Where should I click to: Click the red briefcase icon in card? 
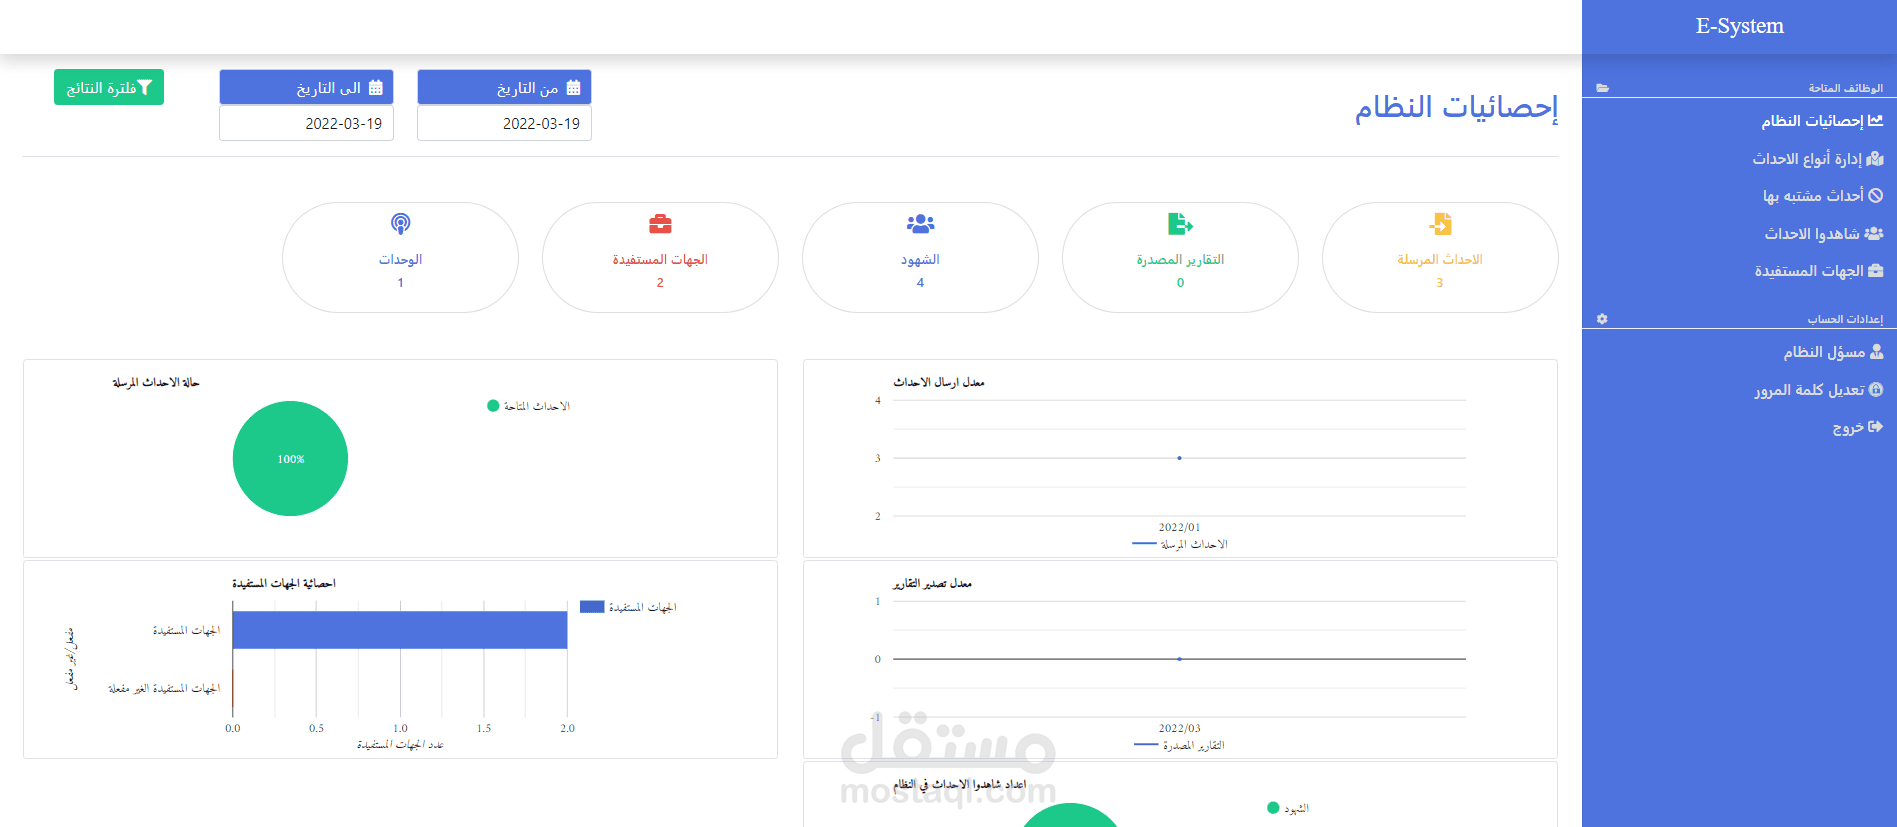click(x=660, y=224)
